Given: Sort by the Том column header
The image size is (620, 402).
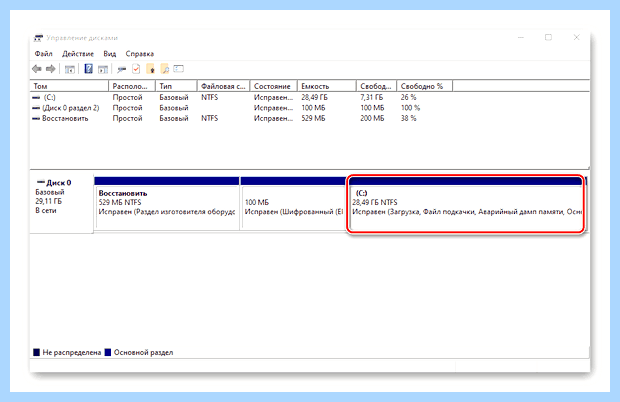Looking at the screenshot, I should pos(69,86).
